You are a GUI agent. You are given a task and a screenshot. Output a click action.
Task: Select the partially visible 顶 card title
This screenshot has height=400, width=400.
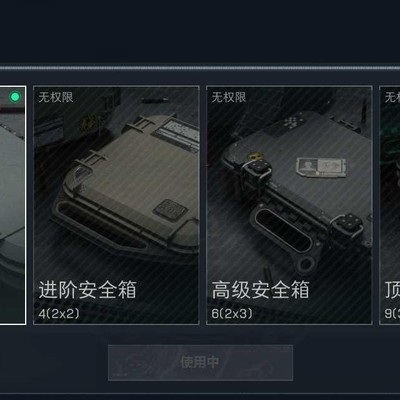pos(393,290)
